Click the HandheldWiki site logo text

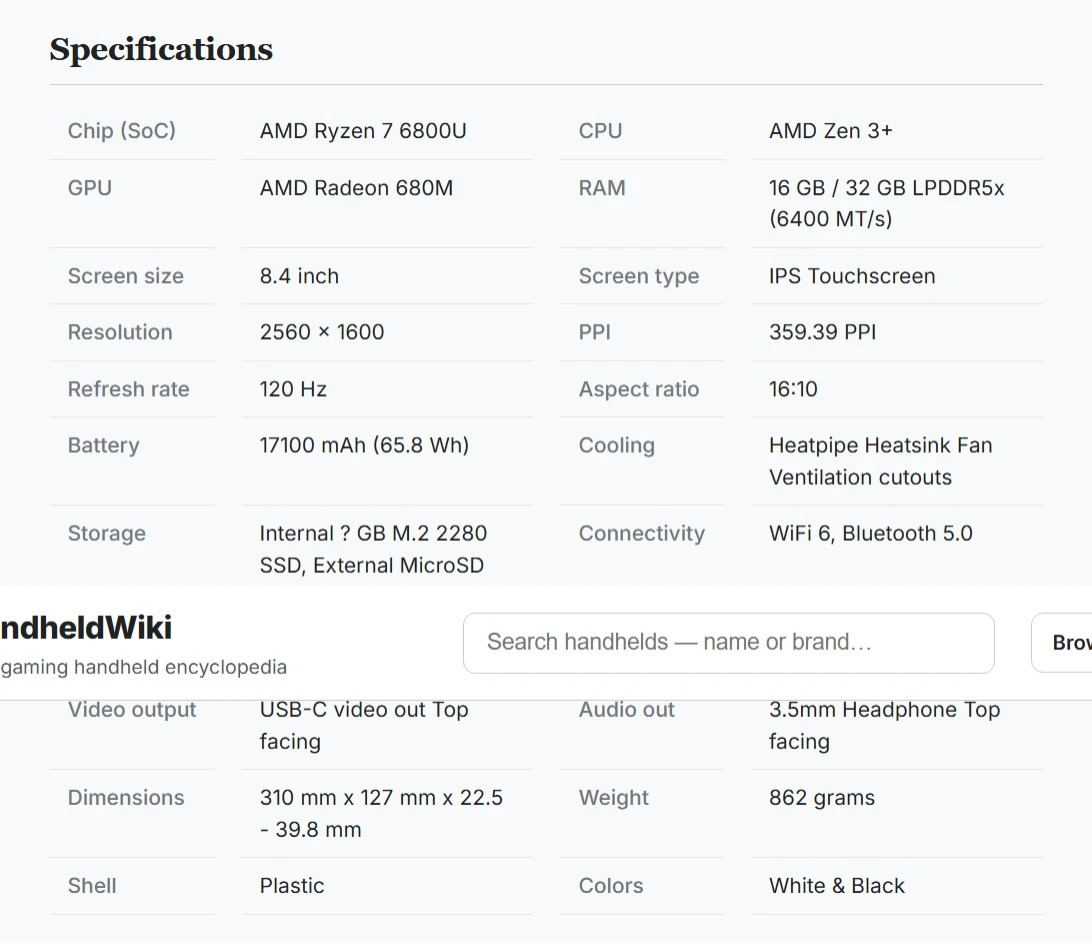tap(86, 628)
